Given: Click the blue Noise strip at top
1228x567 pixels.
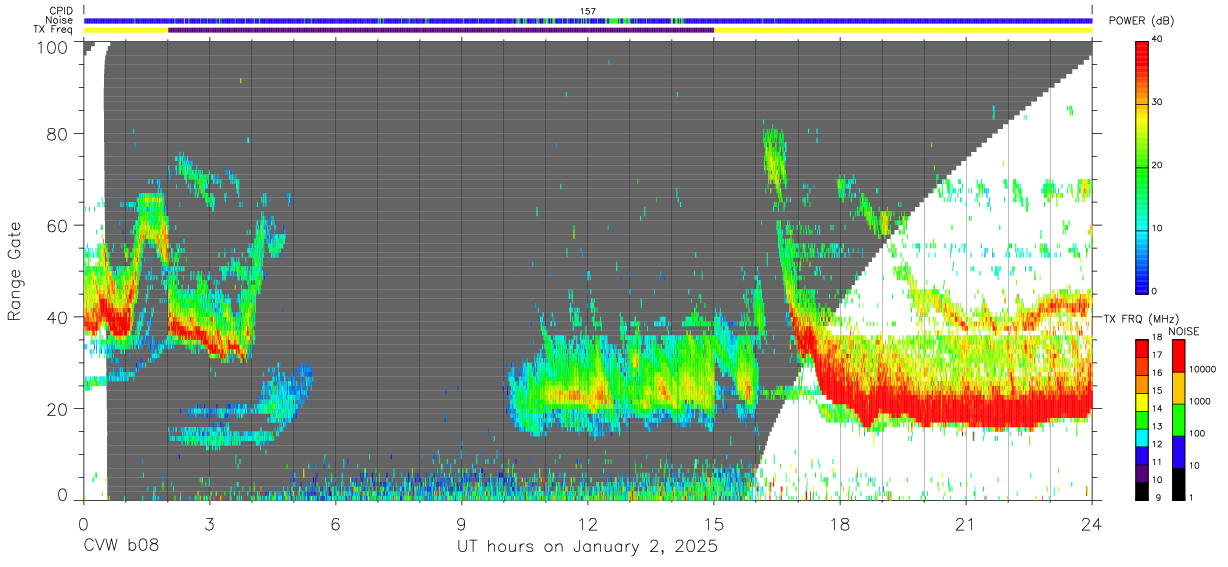Looking at the screenshot, I should coord(588,21).
